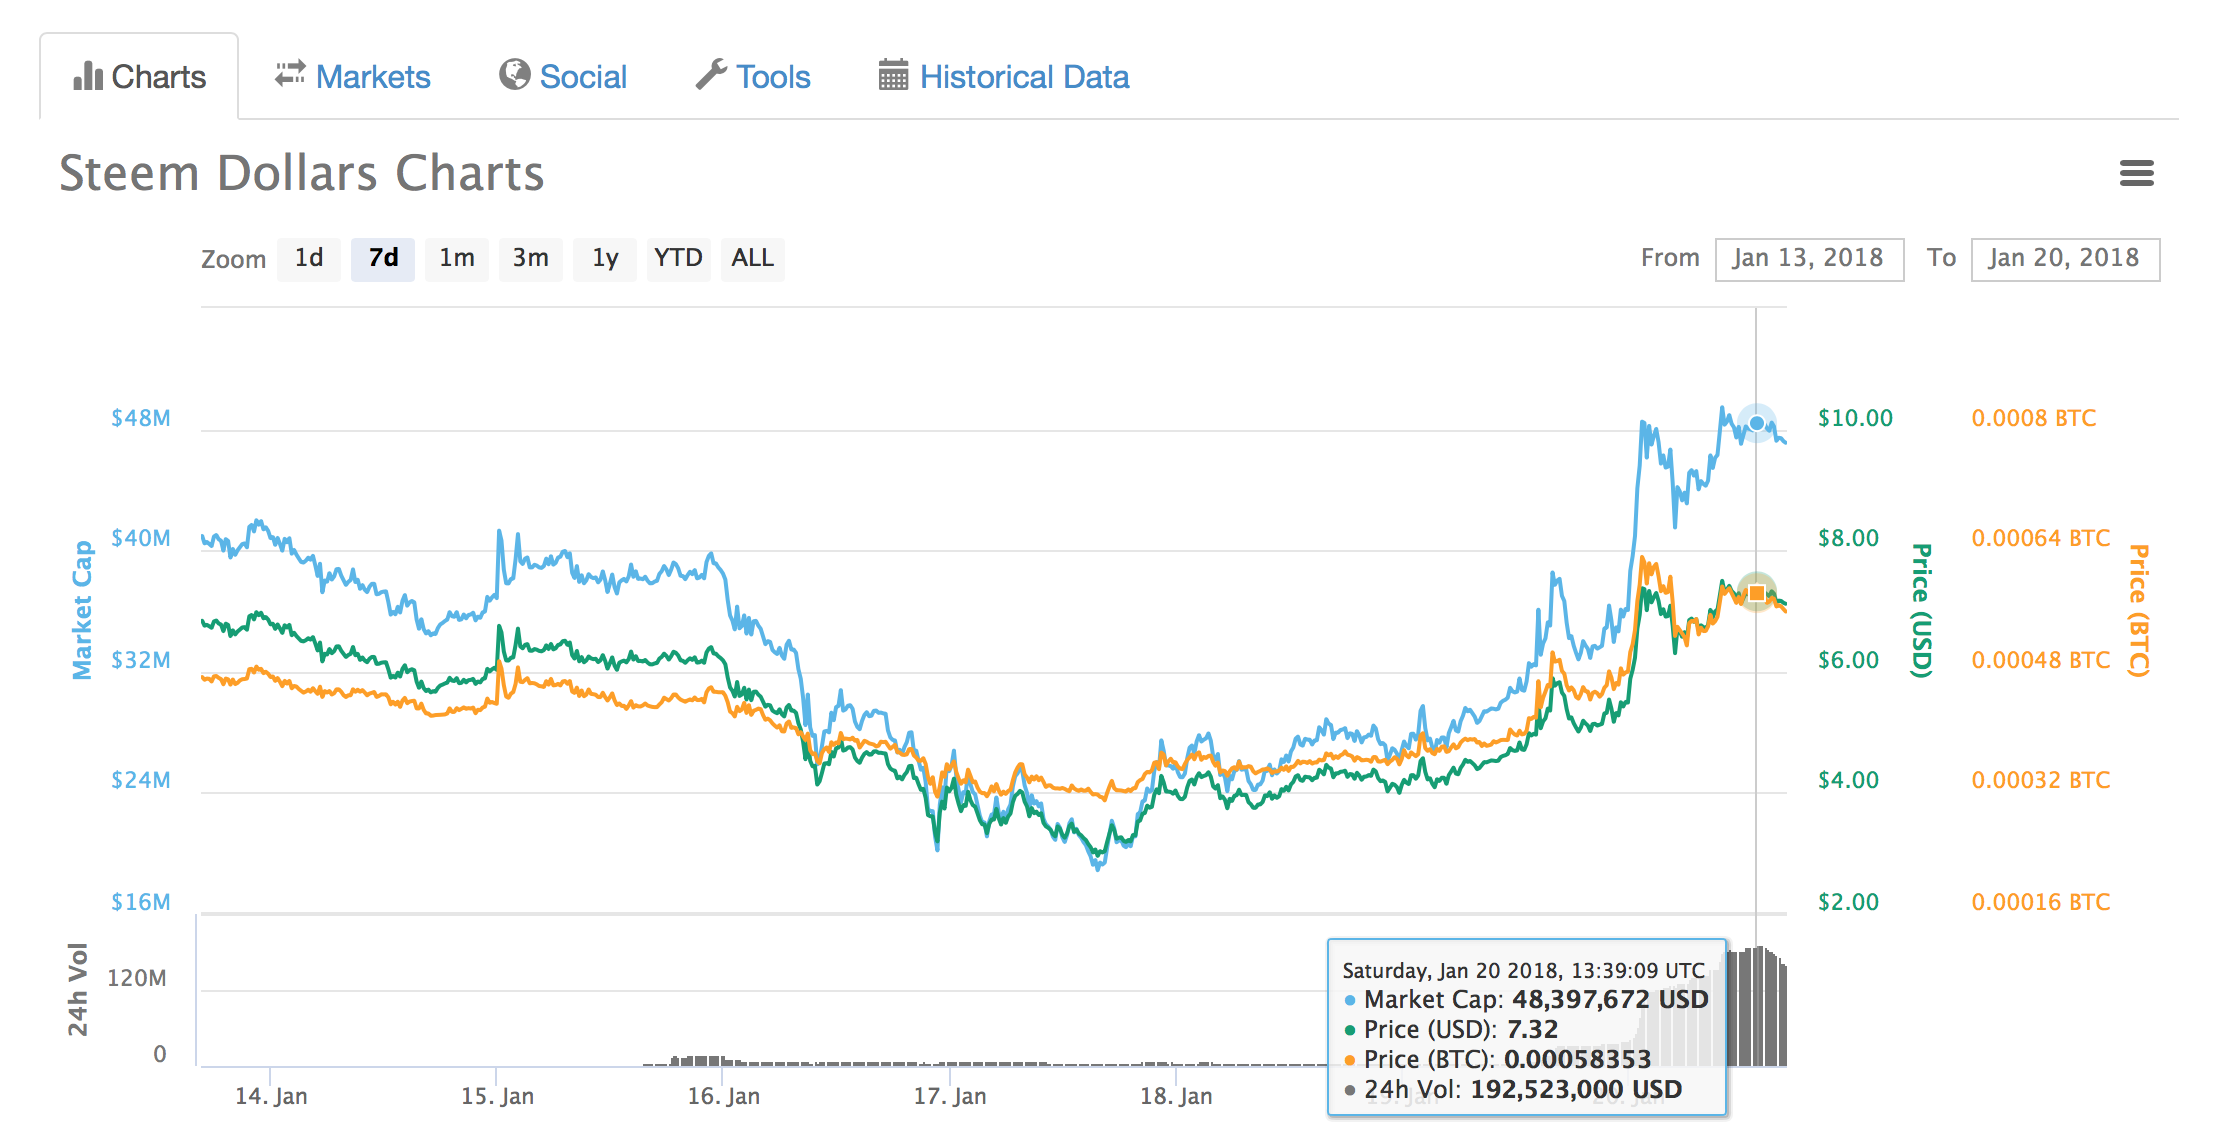Image resolution: width=2221 pixels, height=1144 pixels.
Task: Click the 0.00064 BTC axis label
Action: (2041, 538)
